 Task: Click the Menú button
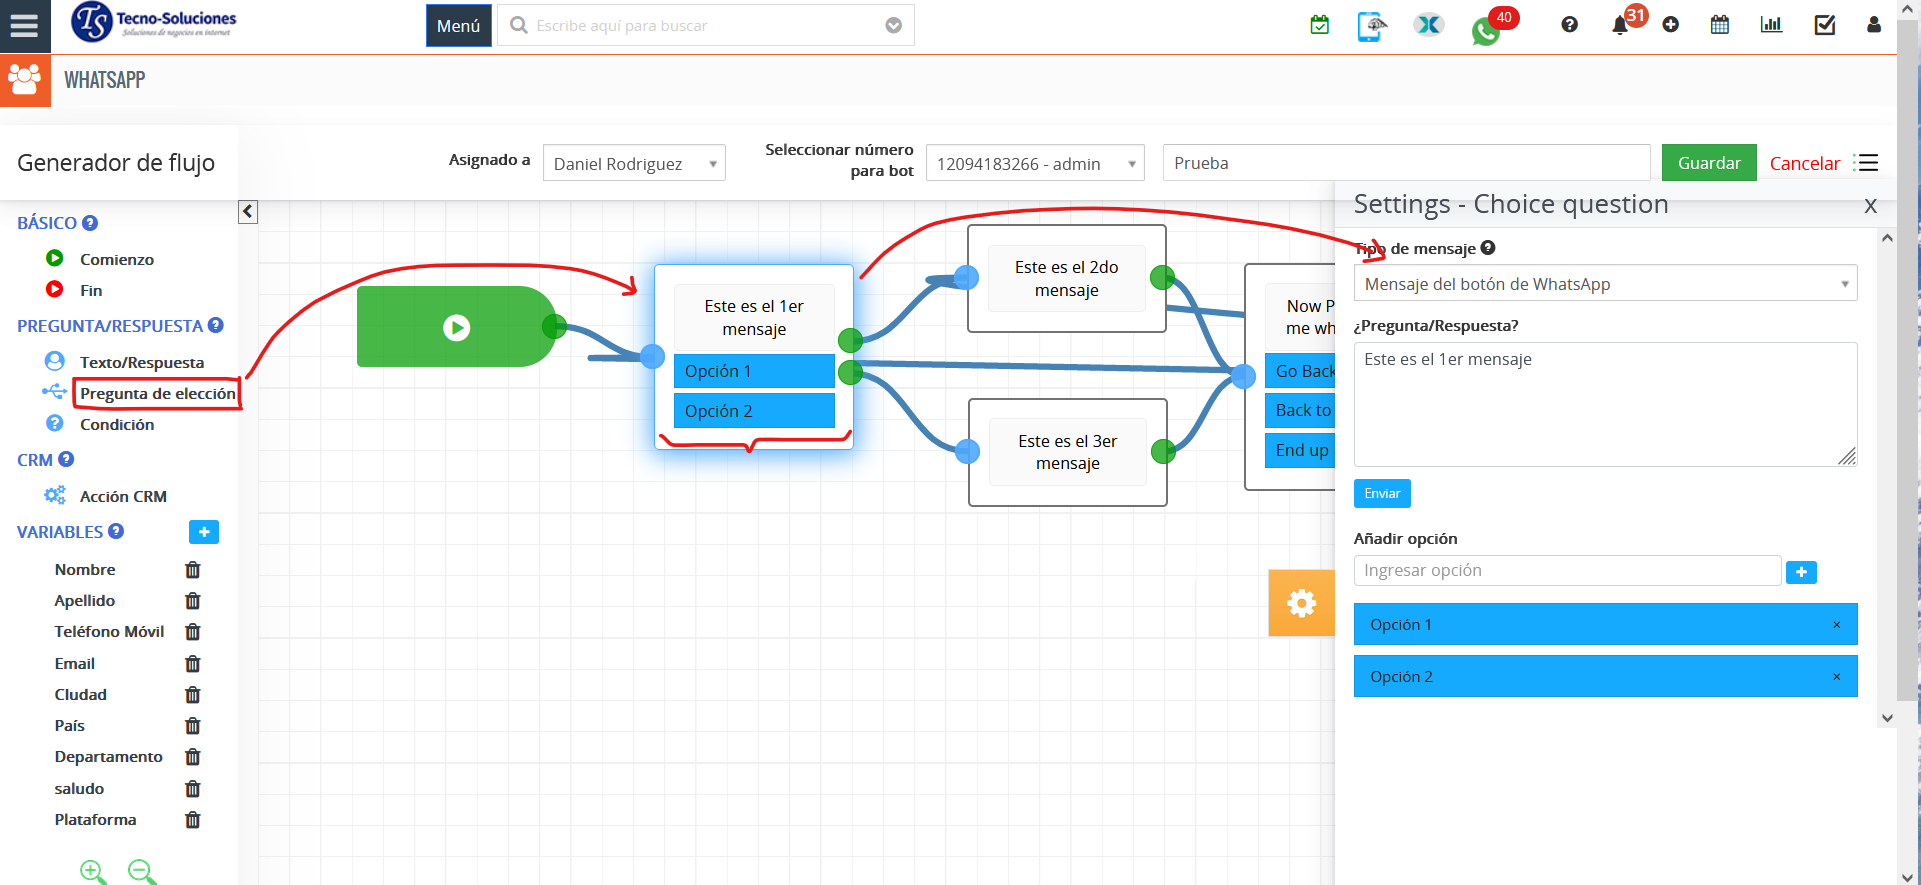coord(458,26)
